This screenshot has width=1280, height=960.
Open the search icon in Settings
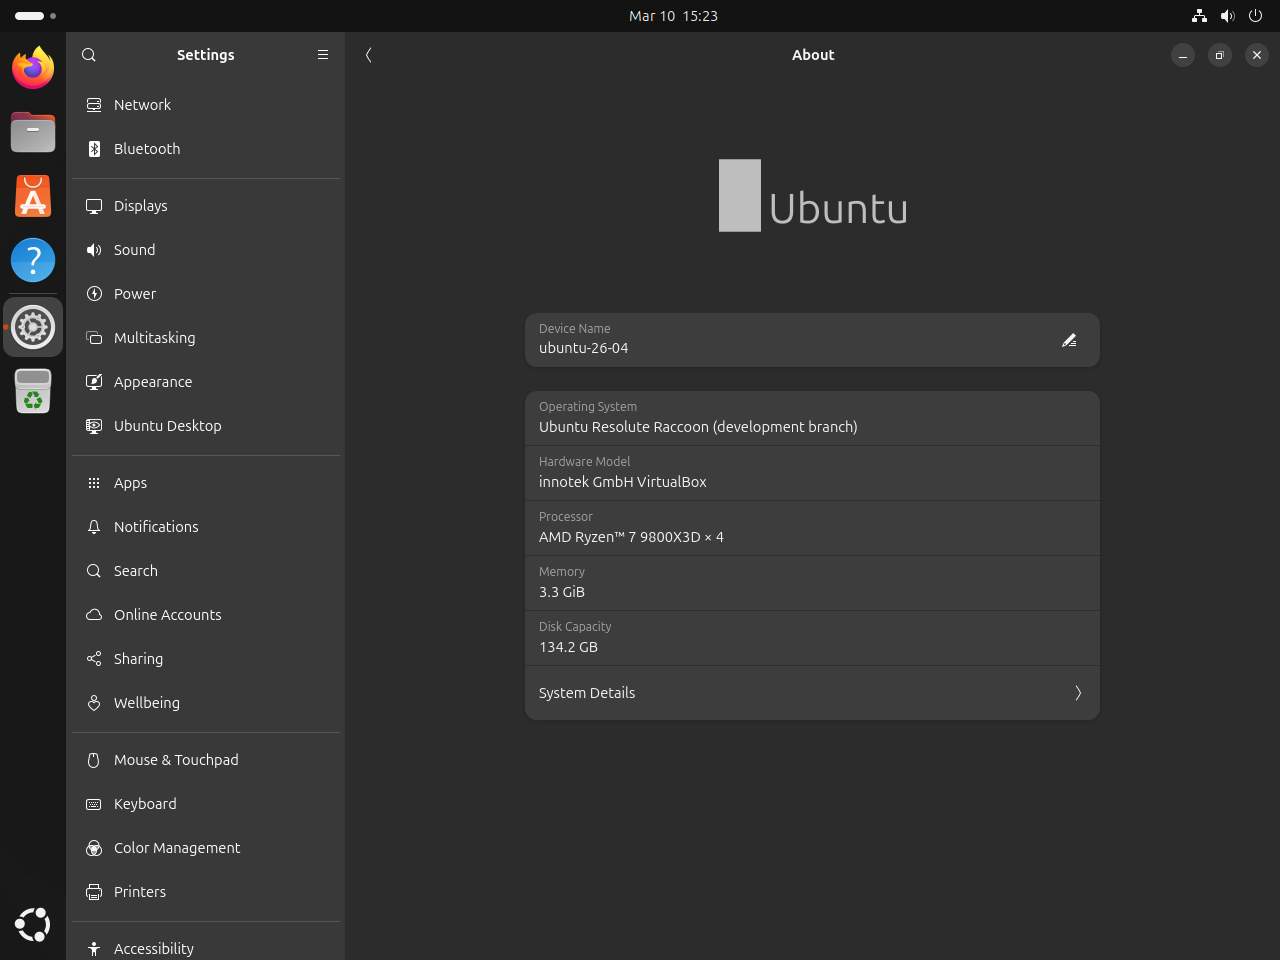pyautogui.click(x=88, y=54)
